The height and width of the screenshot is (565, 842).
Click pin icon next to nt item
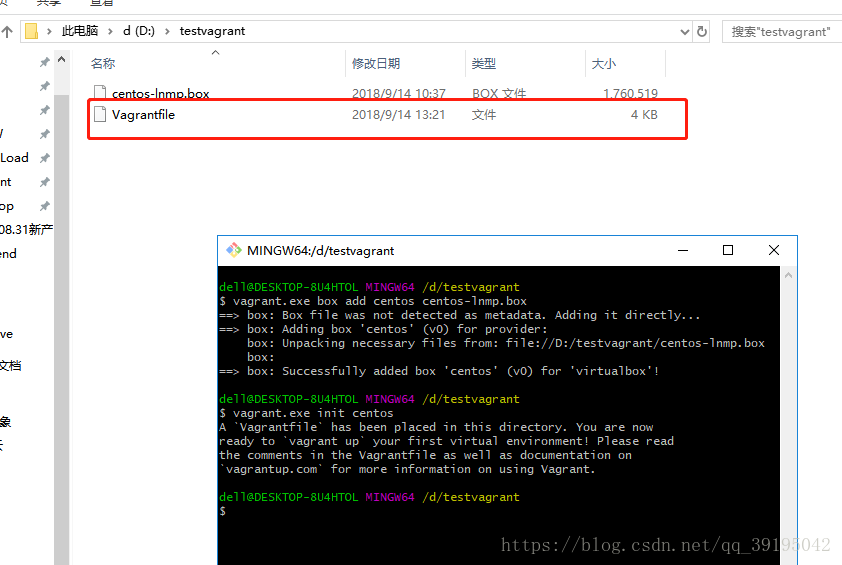(x=45, y=182)
